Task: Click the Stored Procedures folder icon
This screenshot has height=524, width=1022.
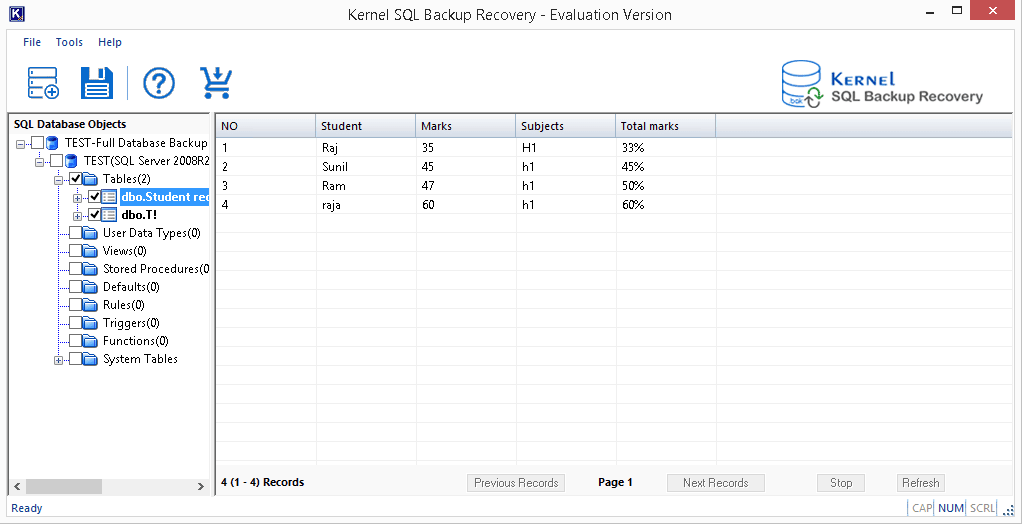Action: pos(90,269)
